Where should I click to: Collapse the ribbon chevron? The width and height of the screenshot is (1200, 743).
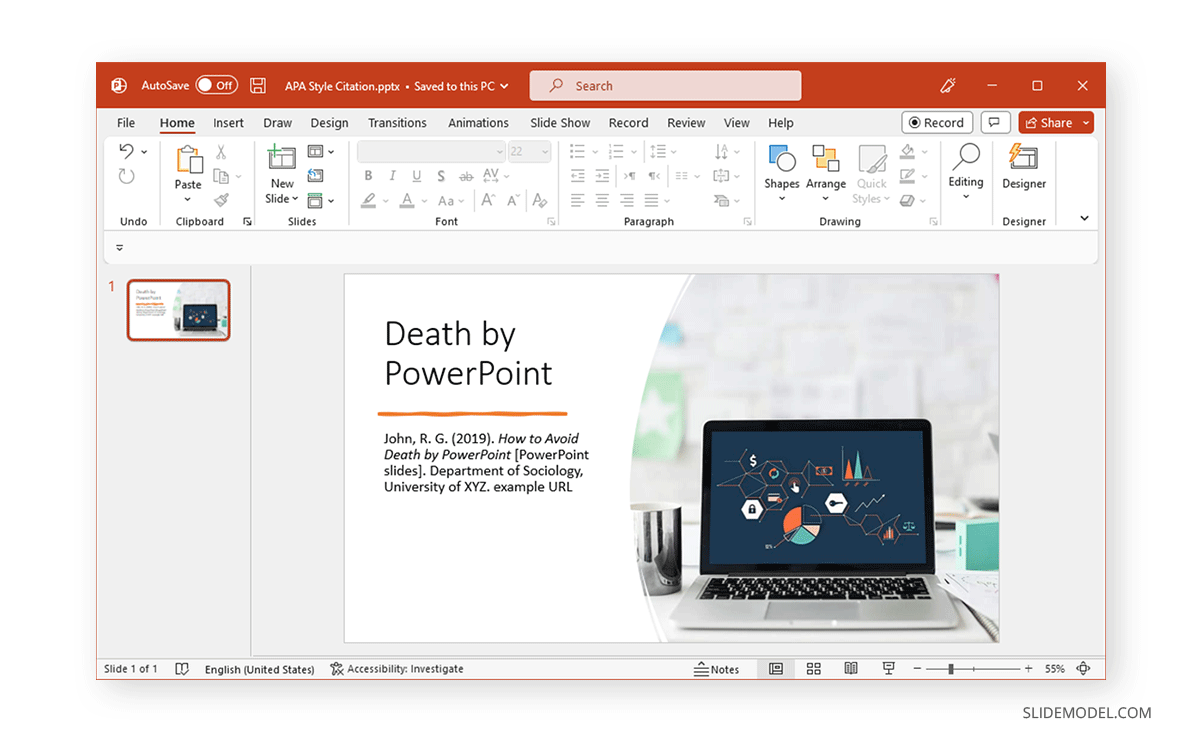1084,219
